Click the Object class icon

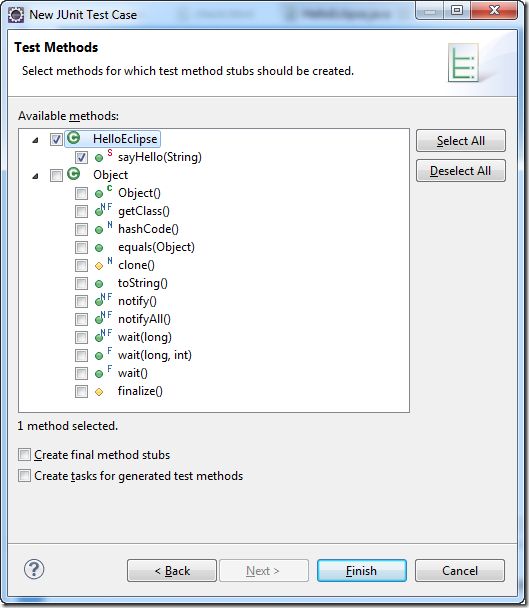(x=74, y=174)
